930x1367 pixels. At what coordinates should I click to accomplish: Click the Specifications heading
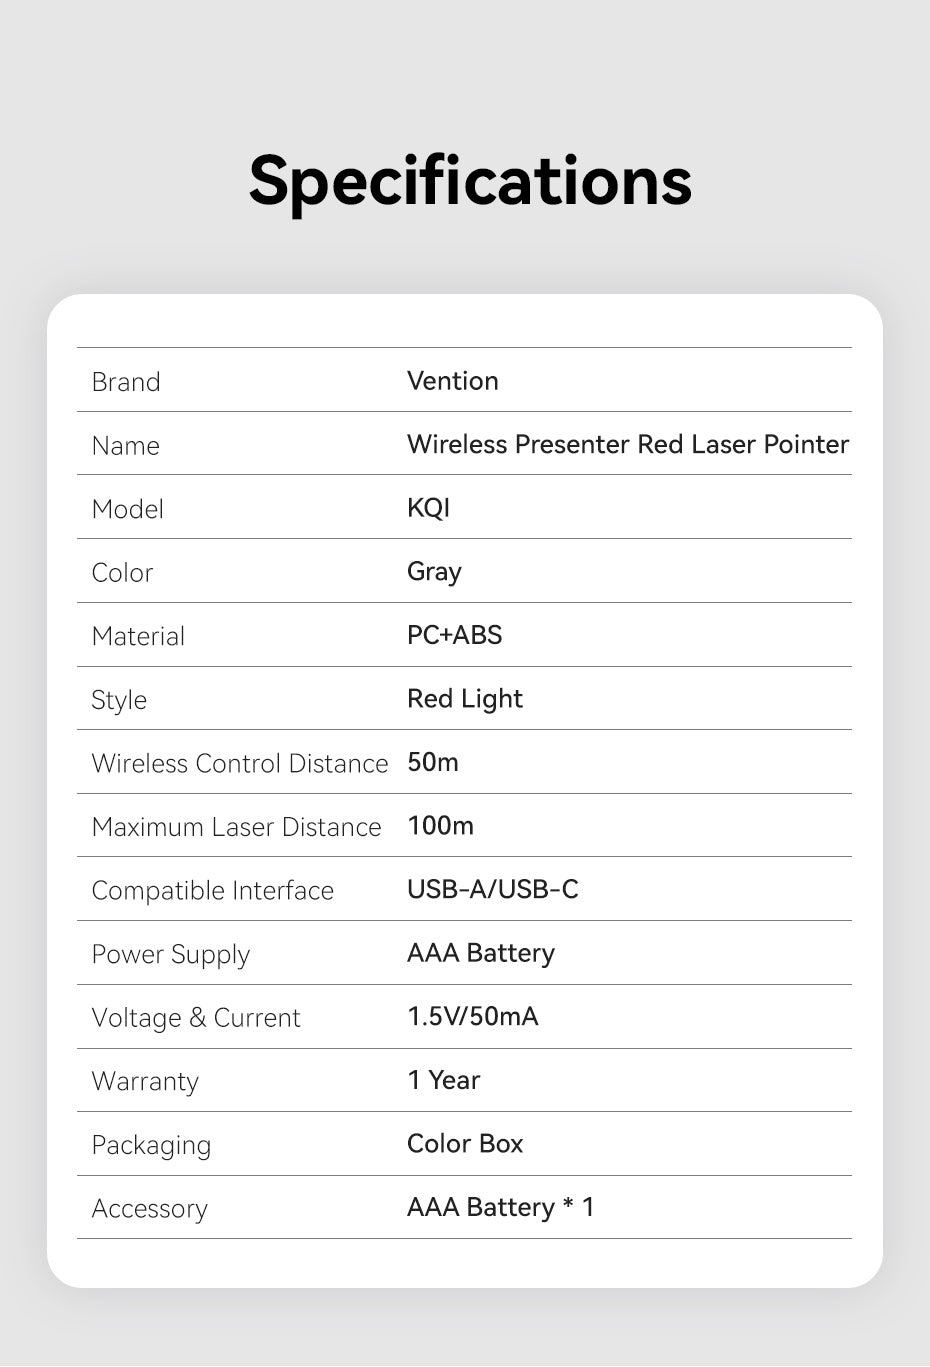(x=470, y=182)
